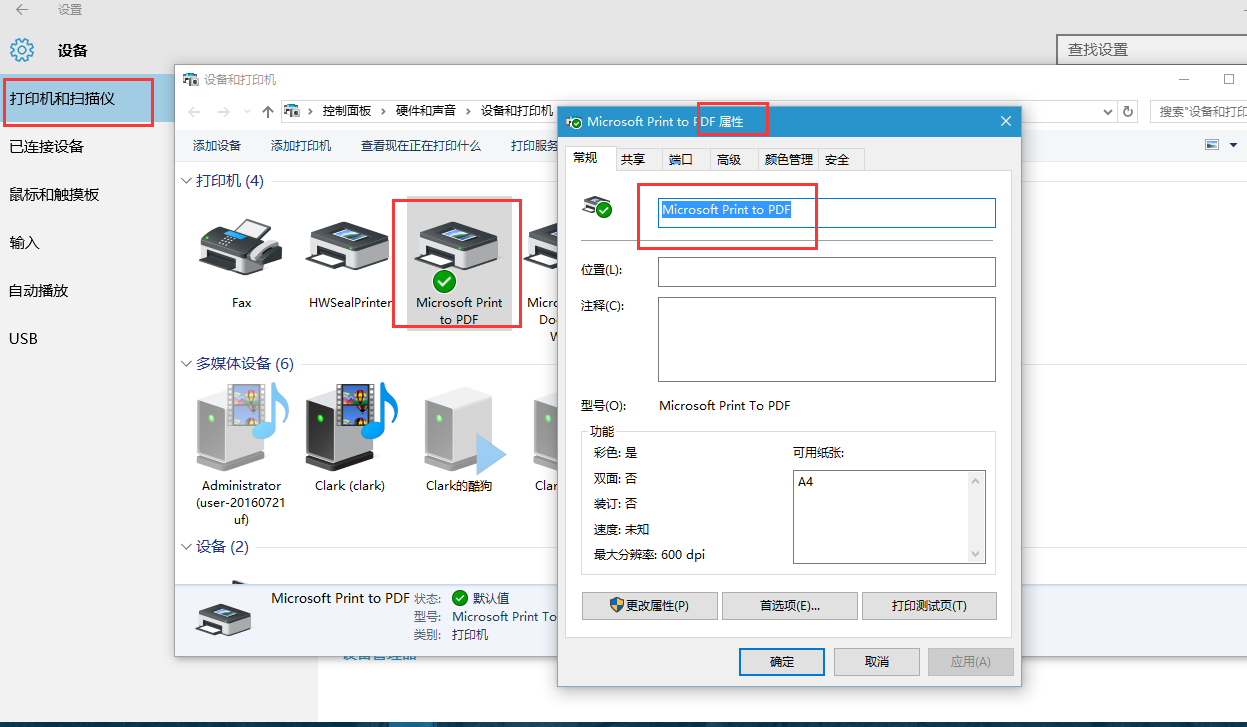Image resolution: width=1247 pixels, height=727 pixels.
Task: Collapse the 多媒体设备 (6) group
Action: tap(186, 364)
